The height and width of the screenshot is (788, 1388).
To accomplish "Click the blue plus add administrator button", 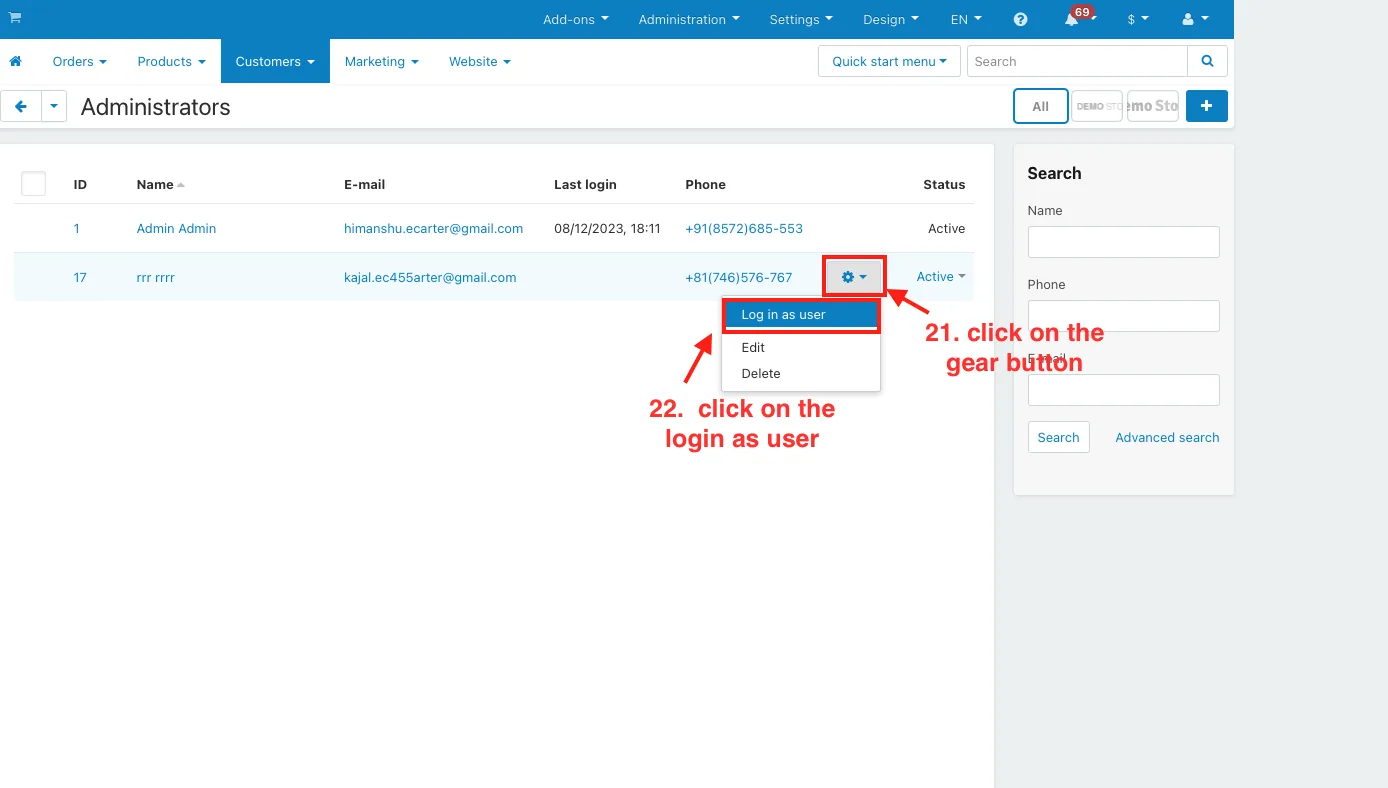I will [1207, 106].
